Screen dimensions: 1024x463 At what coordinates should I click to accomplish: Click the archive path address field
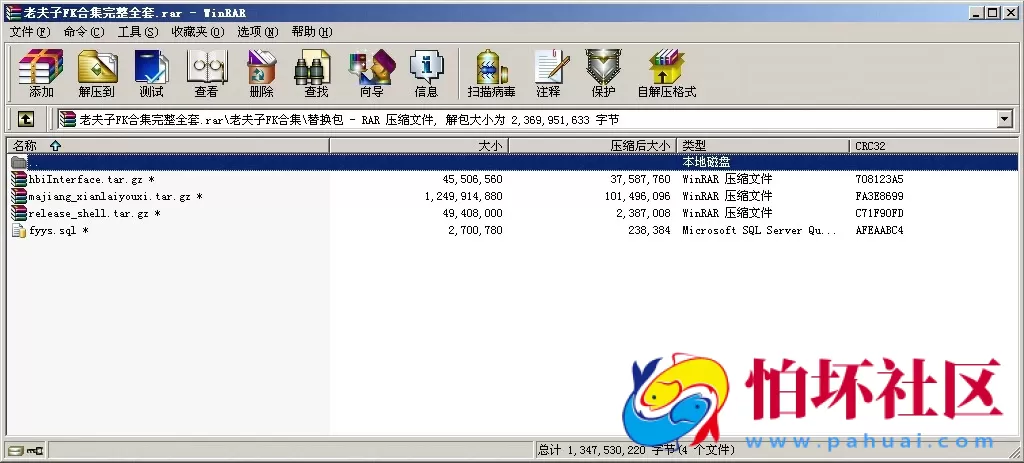click(x=528, y=119)
